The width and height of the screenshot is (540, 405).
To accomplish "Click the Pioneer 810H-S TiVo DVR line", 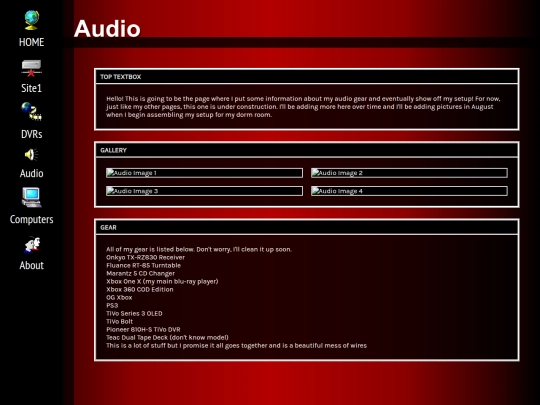I will 143,329.
